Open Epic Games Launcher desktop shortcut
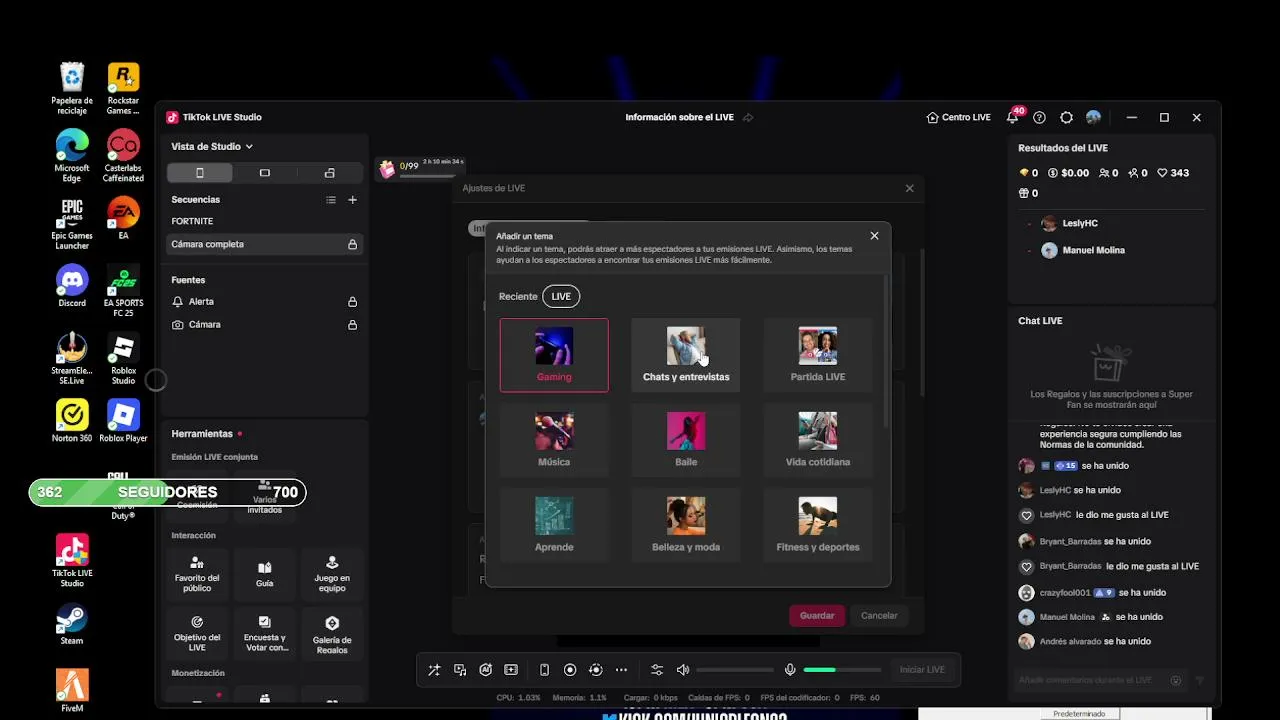This screenshot has width=1280, height=720. click(x=72, y=224)
